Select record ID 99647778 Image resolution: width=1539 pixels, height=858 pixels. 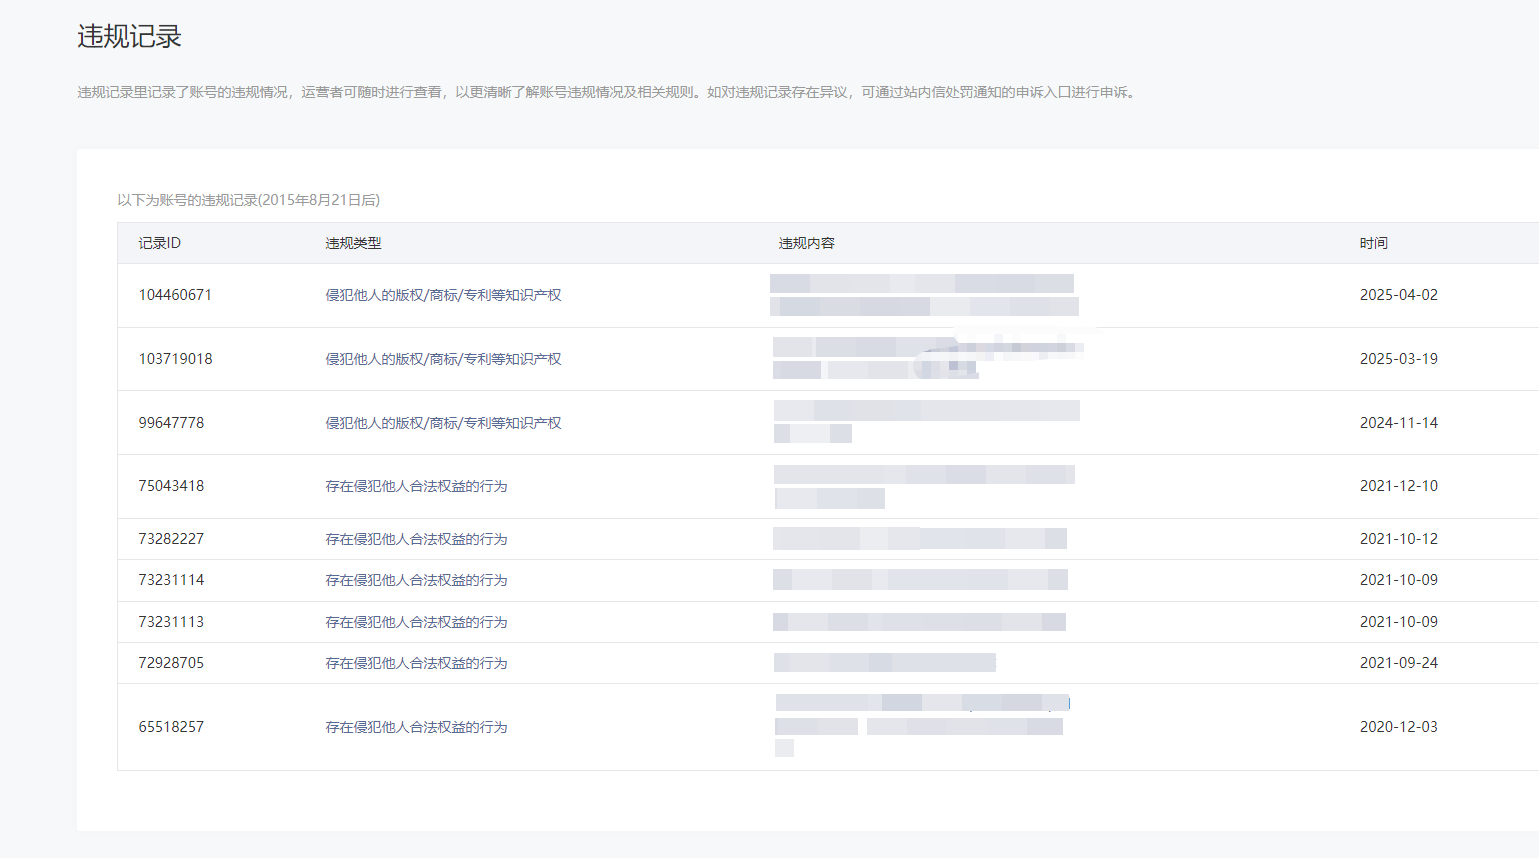coord(171,423)
